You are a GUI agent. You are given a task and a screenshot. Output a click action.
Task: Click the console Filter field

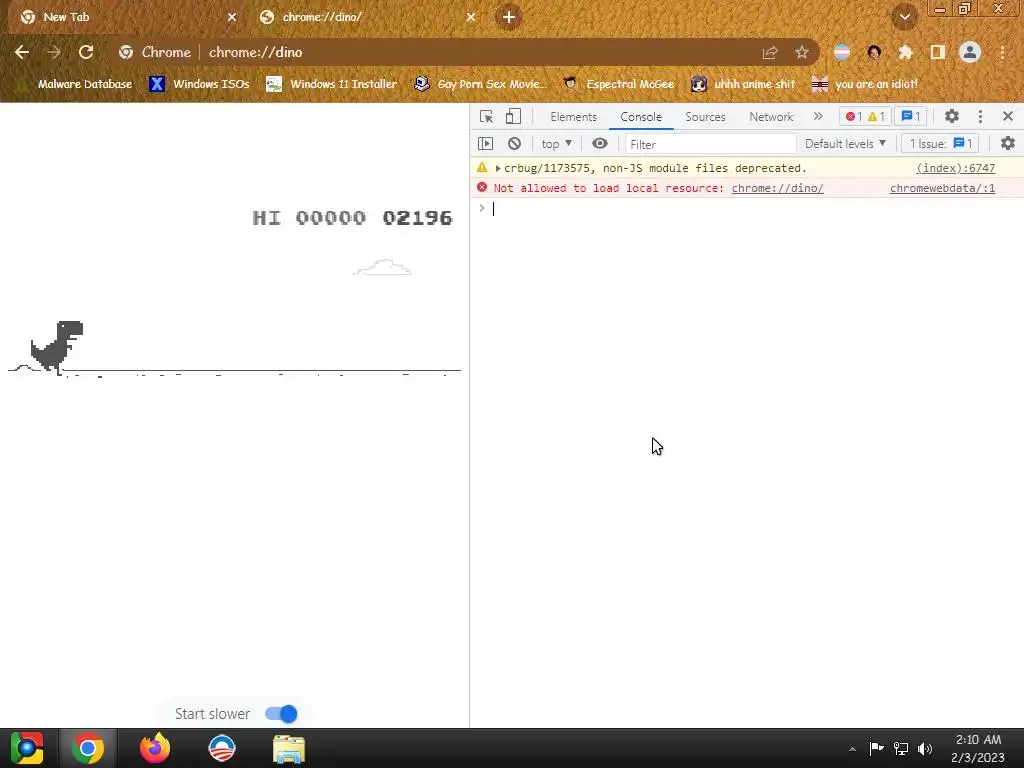click(x=710, y=144)
